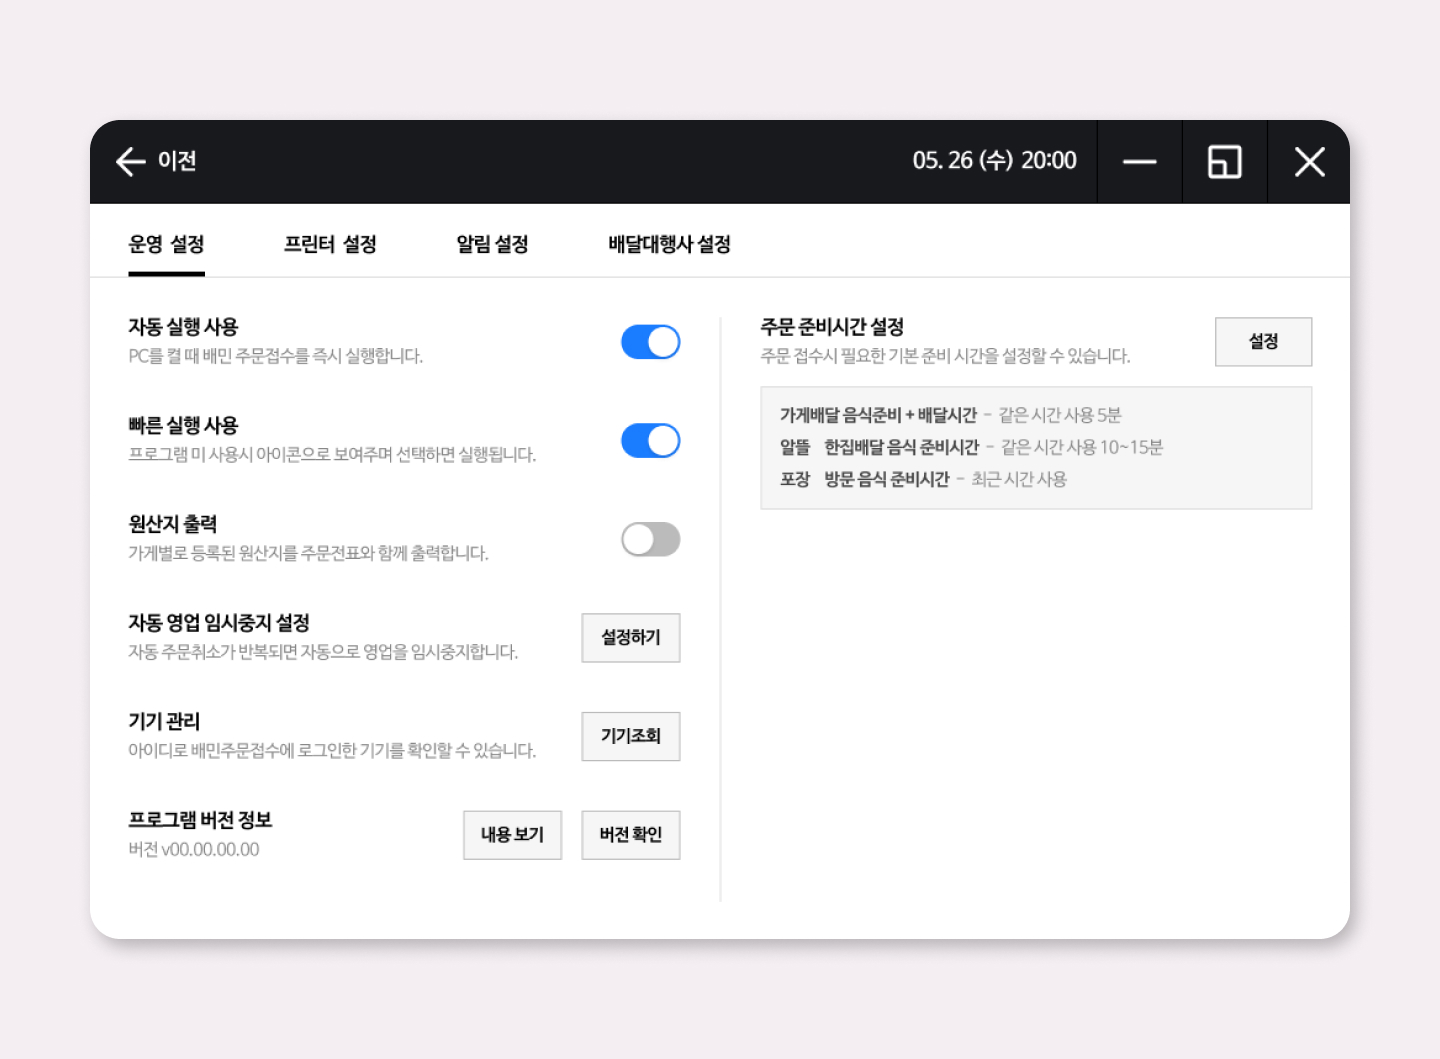Open the 알림 설정 tab
1440x1059 pixels.
click(492, 244)
